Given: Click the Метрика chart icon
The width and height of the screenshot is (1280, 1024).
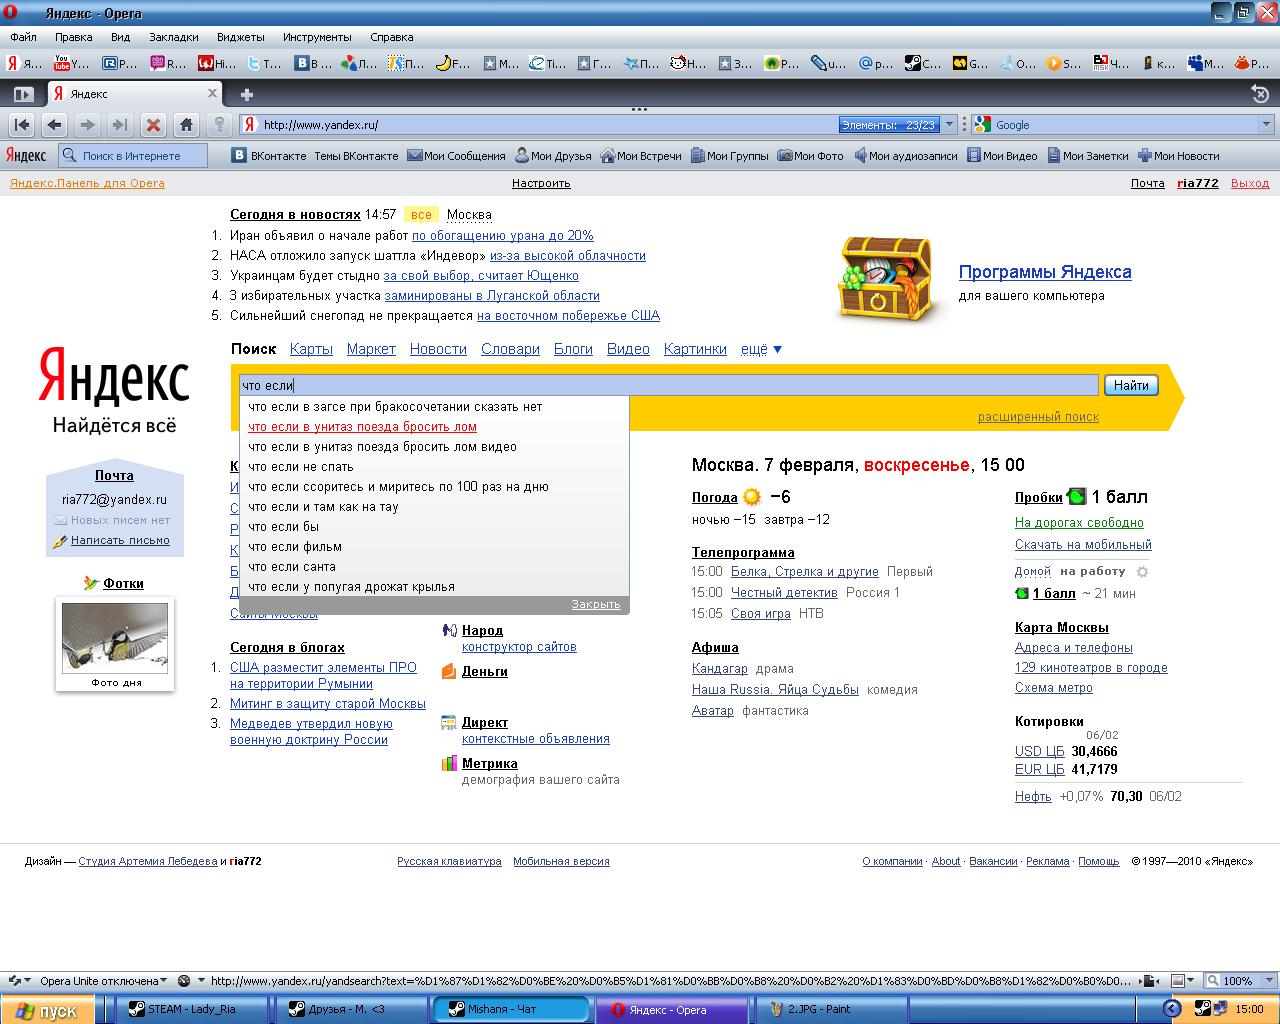Looking at the screenshot, I should pos(449,763).
